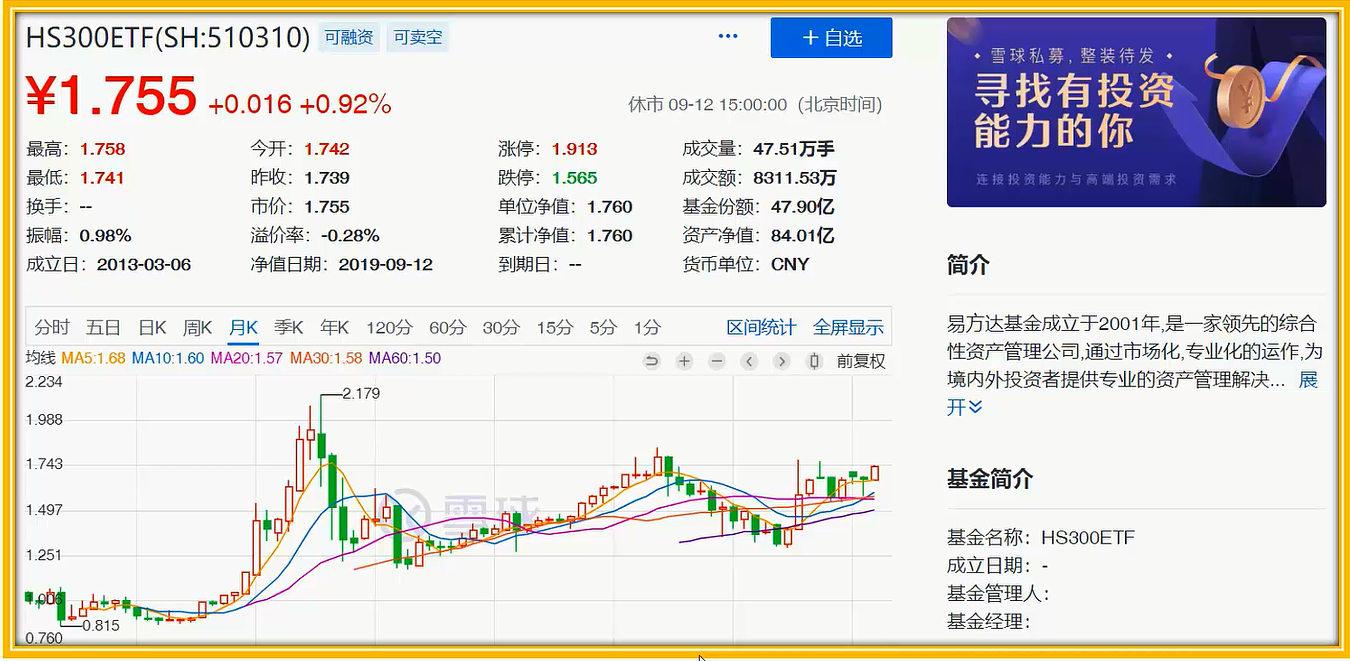Image resolution: width=1350 pixels, height=661 pixels.
Task: Select the 周K chart tab
Action: click(x=197, y=327)
